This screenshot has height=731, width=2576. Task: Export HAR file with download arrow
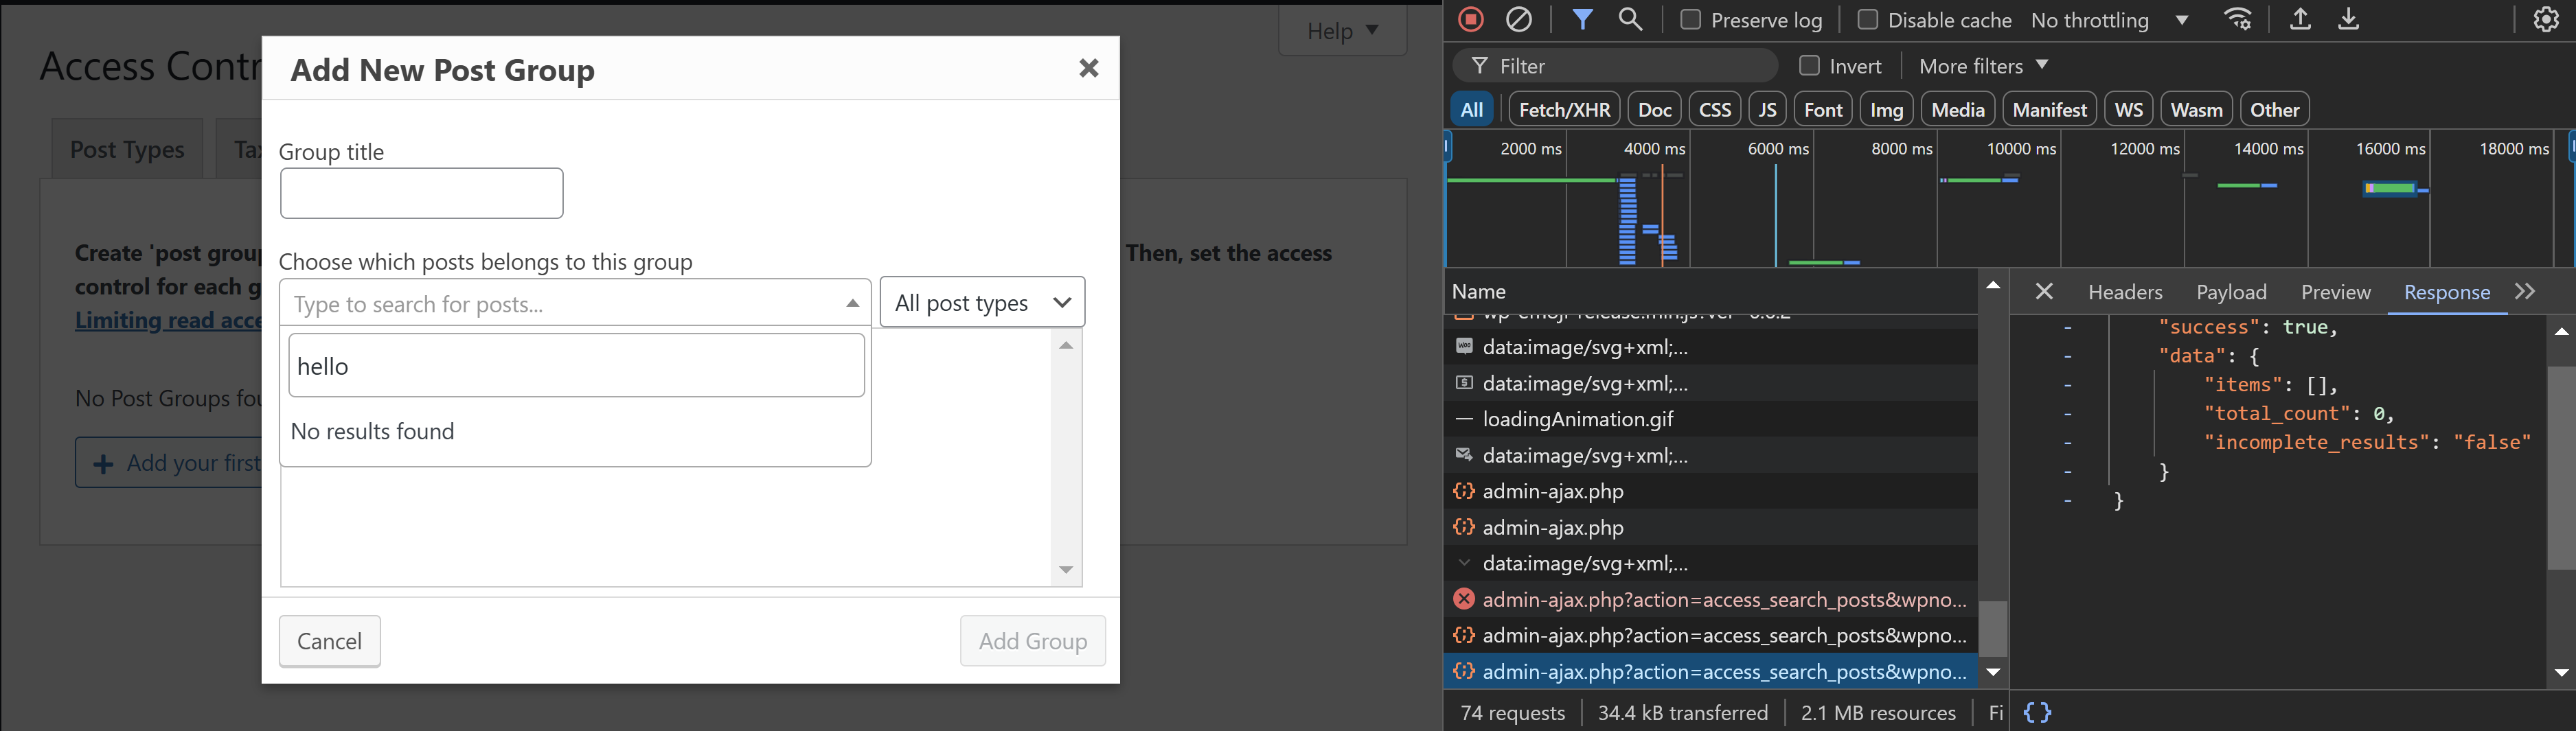2349,19
